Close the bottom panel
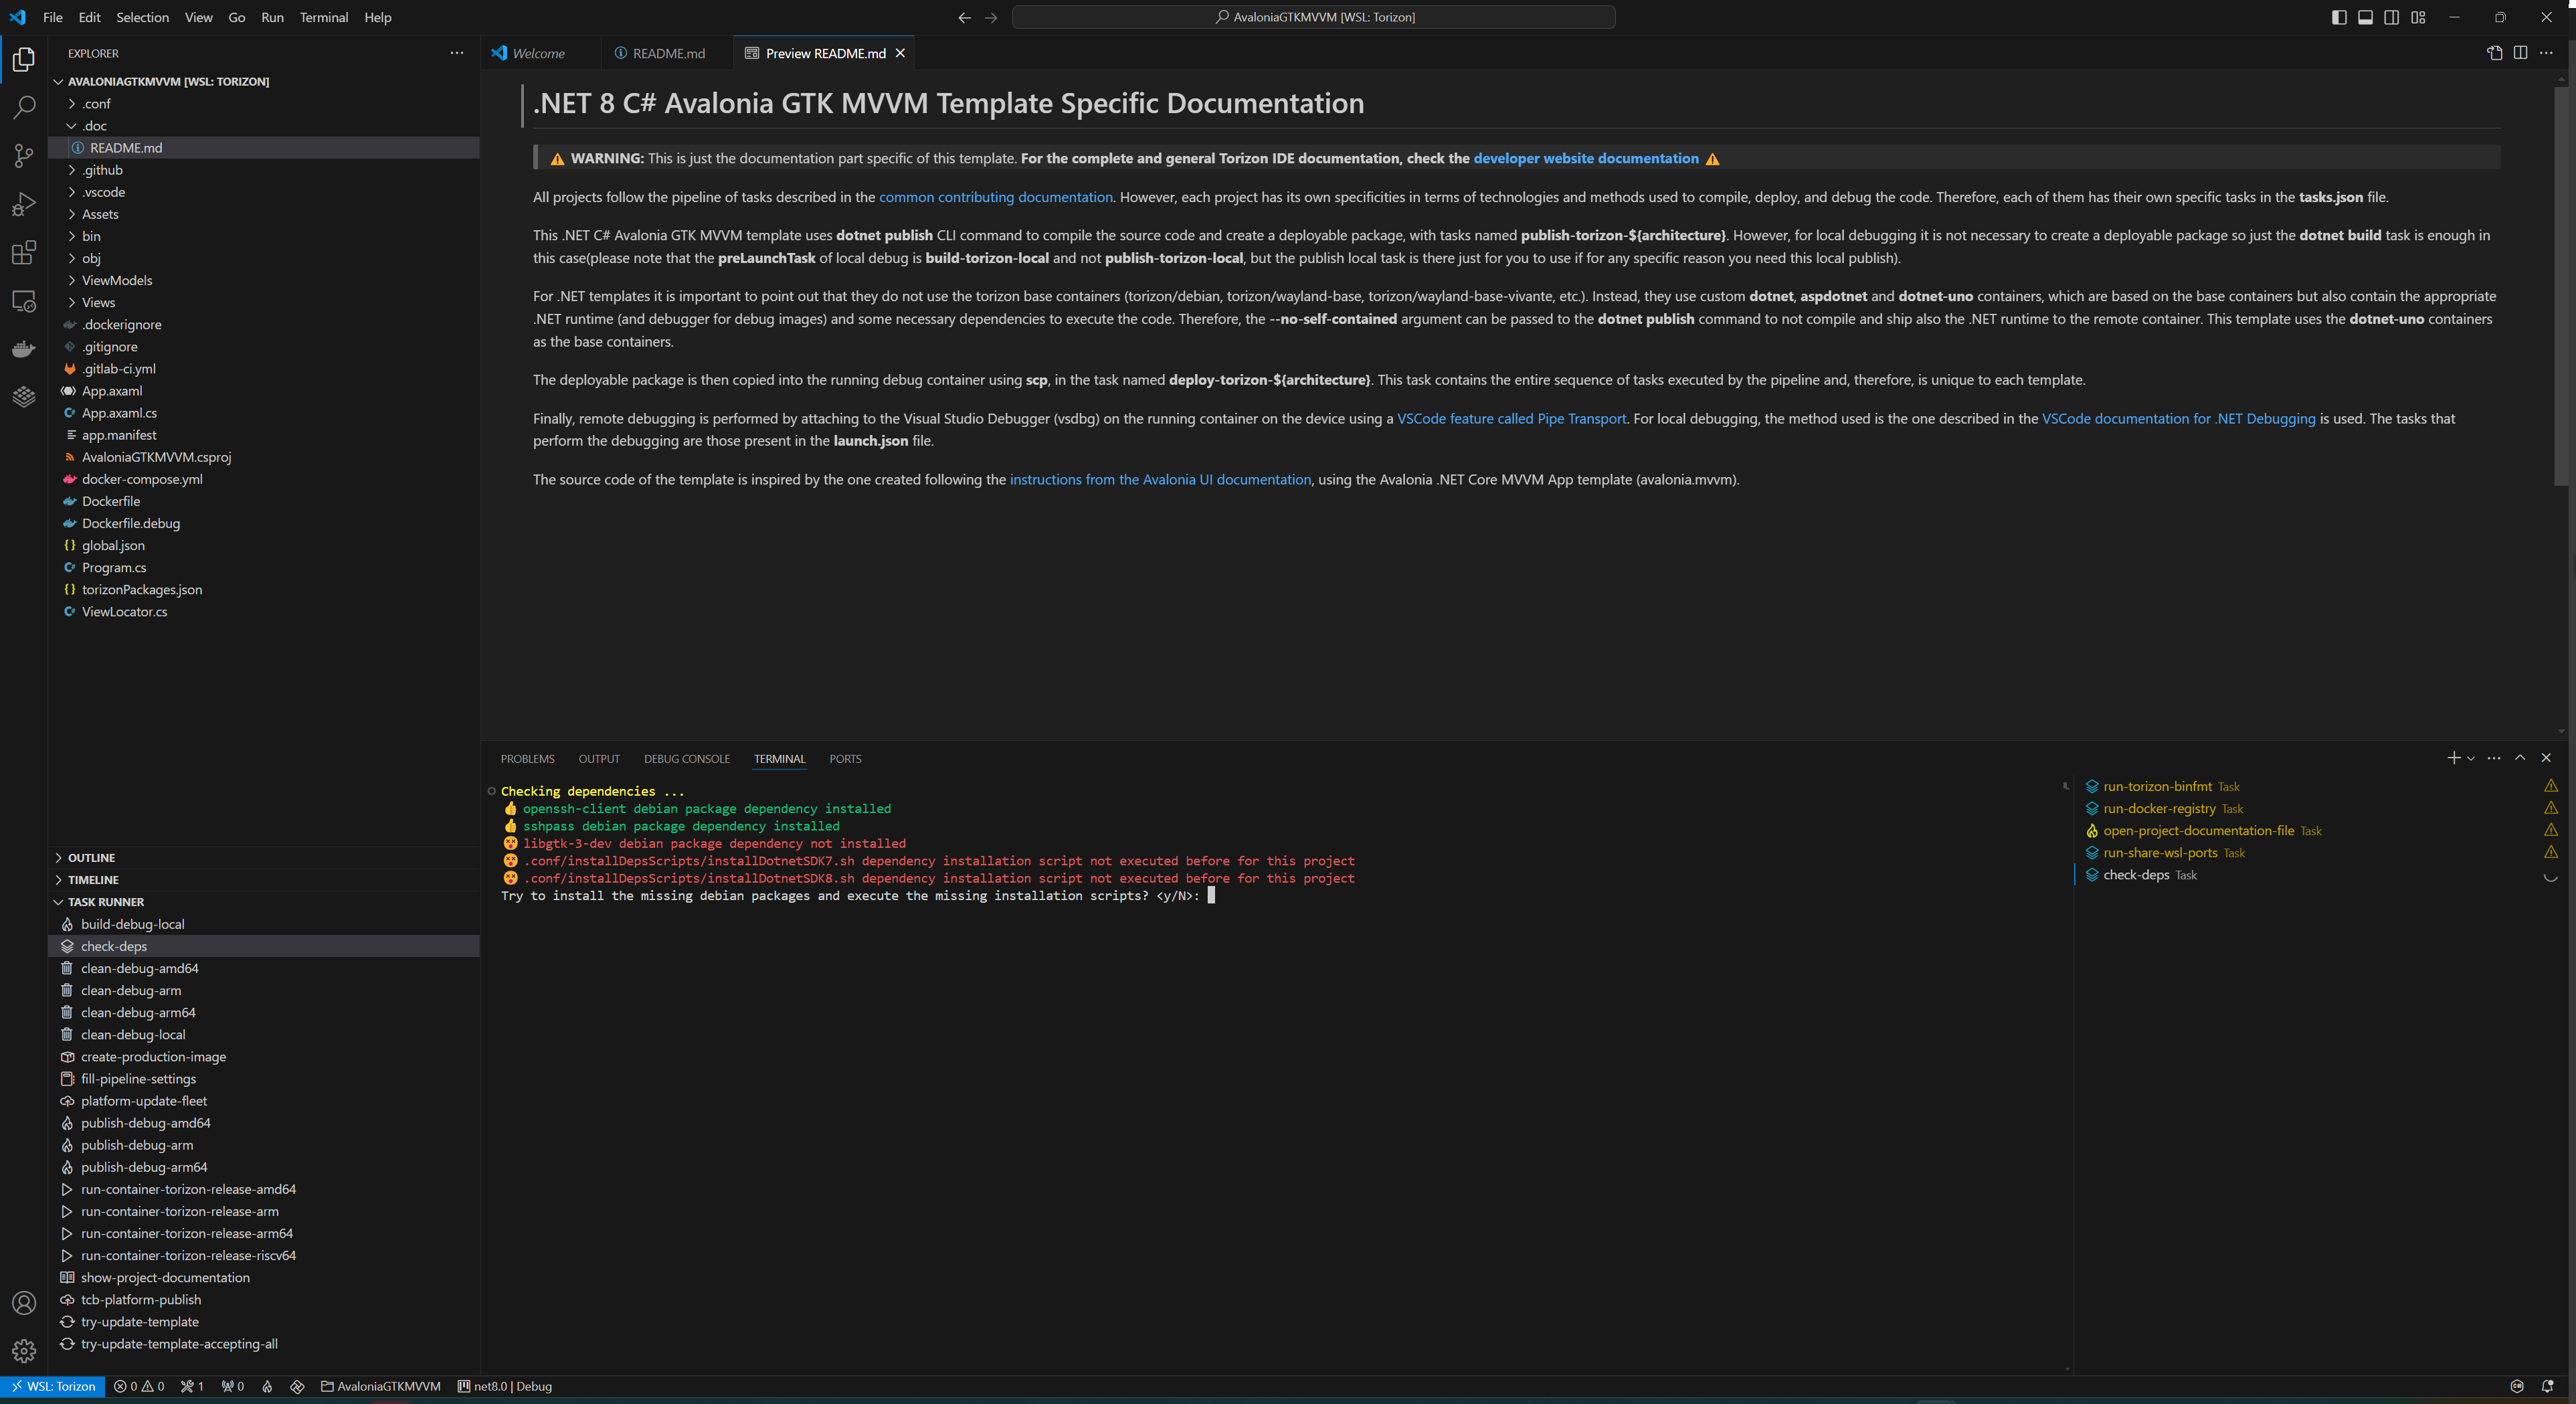The width and height of the screenshot is (2576, 1404). click(2546, 758)
